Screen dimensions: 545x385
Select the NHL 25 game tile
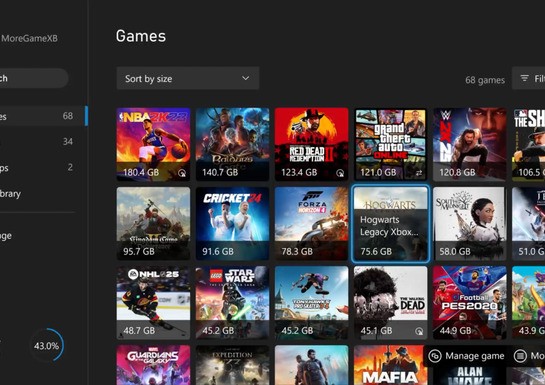pos(153,303)
